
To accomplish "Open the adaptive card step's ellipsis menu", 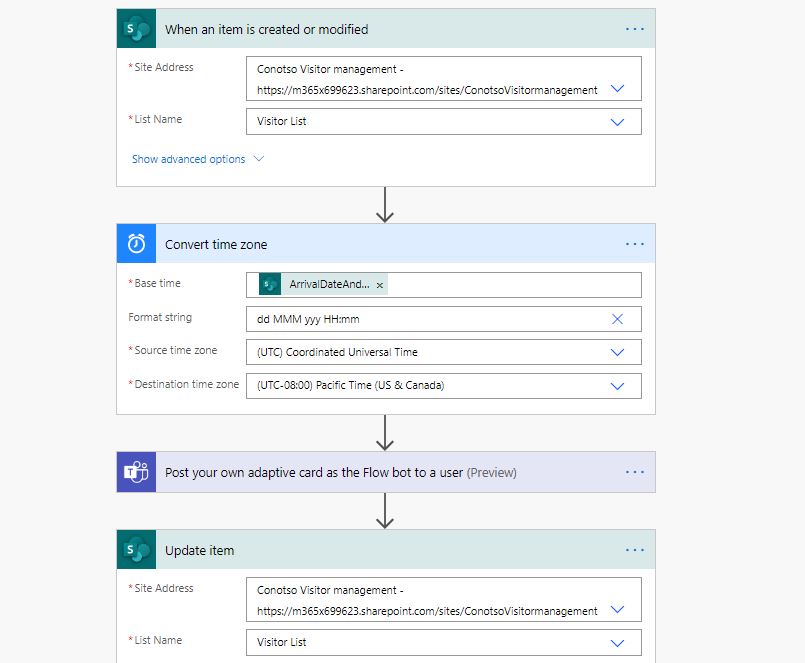I will tap(635, 472).
